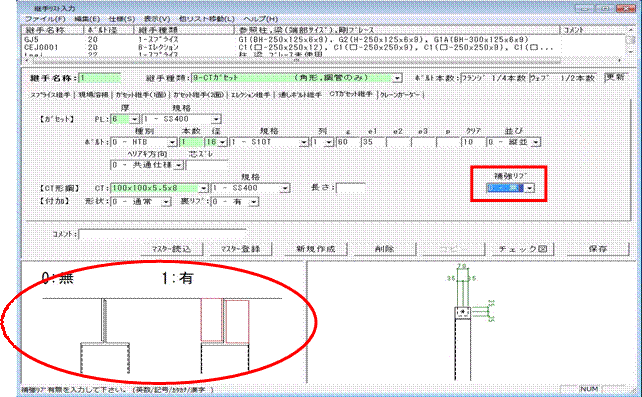Click the マスター読込 button
Screen dimensions: 642x397
(x=172, y=249)
